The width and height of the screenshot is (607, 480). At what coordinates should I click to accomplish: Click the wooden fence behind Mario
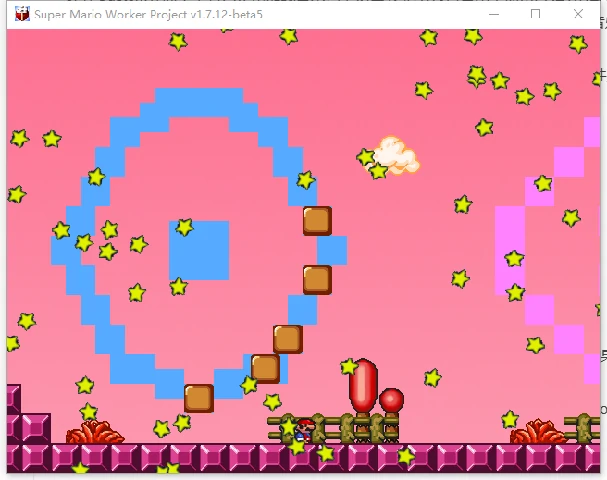333,428
